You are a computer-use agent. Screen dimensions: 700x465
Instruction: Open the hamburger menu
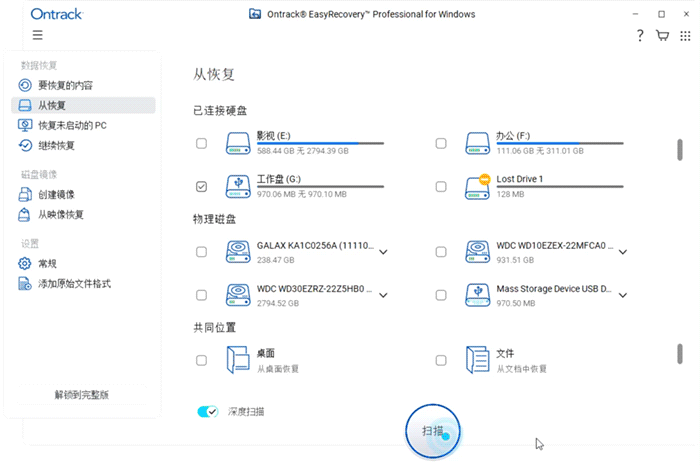point(38,35)
